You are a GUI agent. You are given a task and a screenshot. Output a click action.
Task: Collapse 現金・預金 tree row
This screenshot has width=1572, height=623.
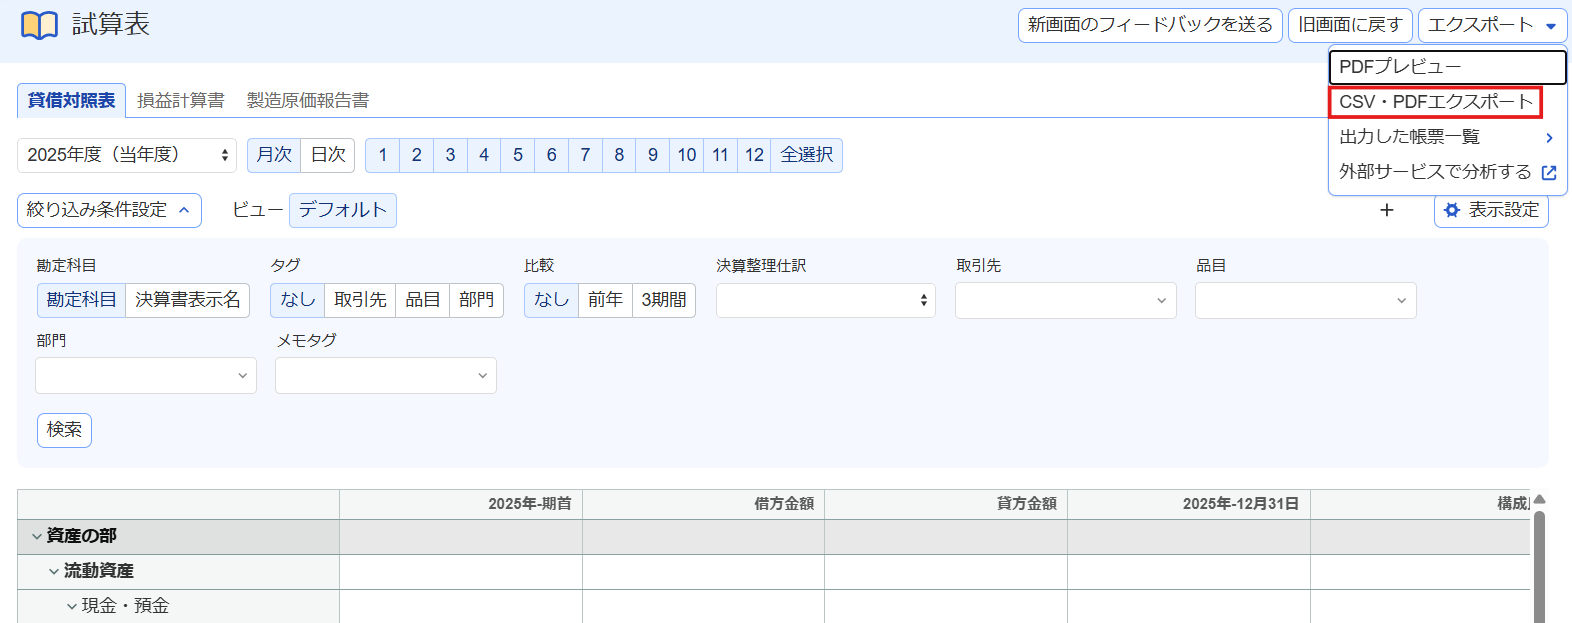(x=72, y=607)
